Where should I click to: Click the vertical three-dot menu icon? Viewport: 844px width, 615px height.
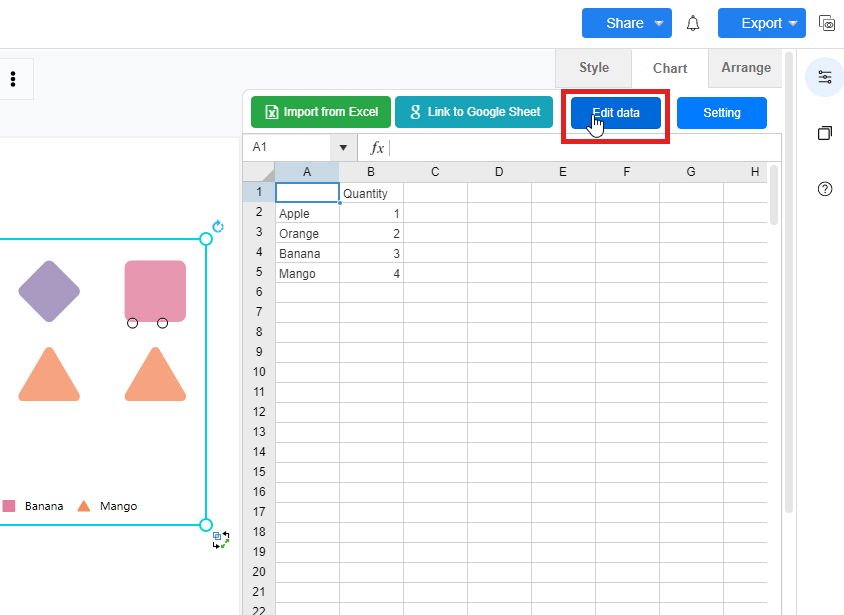[x=13, y=79]
